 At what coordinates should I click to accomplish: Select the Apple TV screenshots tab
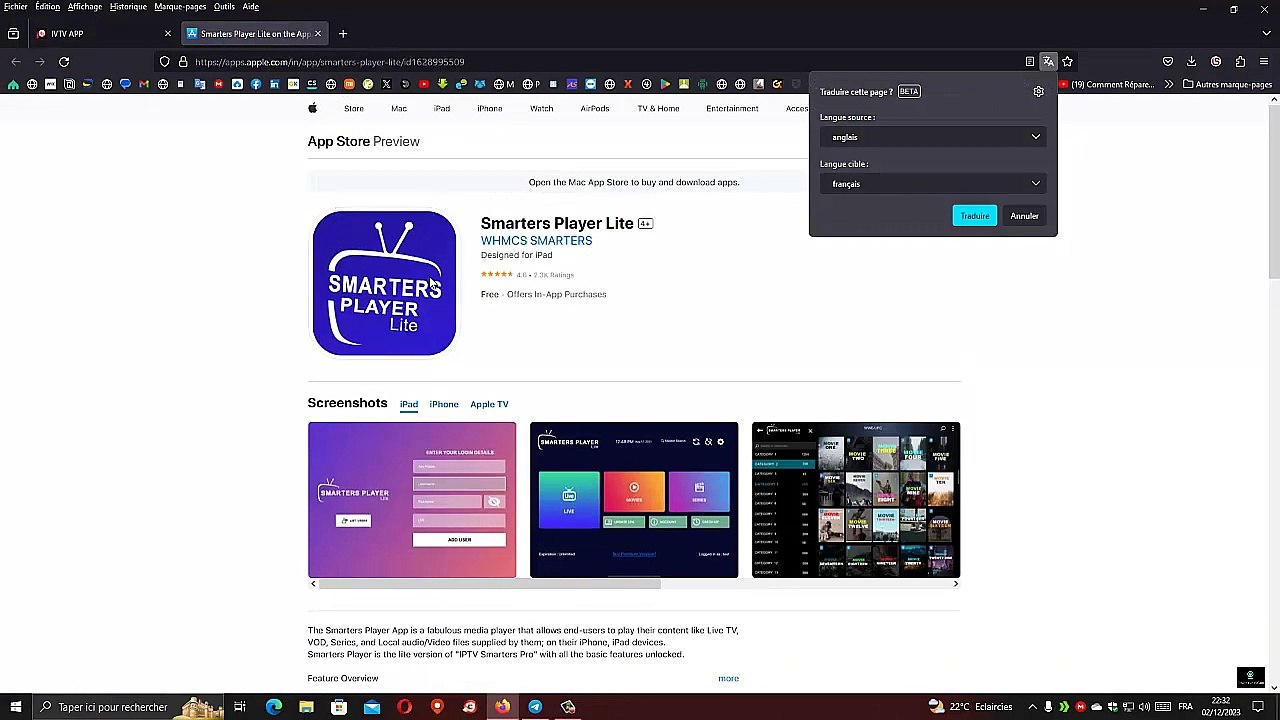point(489,404)
